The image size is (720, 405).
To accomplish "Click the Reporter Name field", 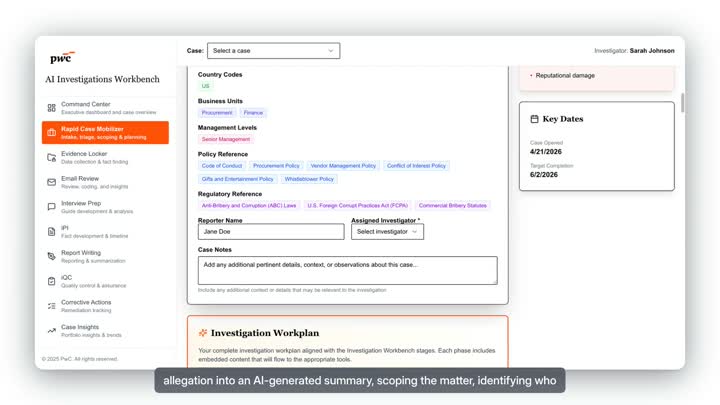I will tap(271, 231).
